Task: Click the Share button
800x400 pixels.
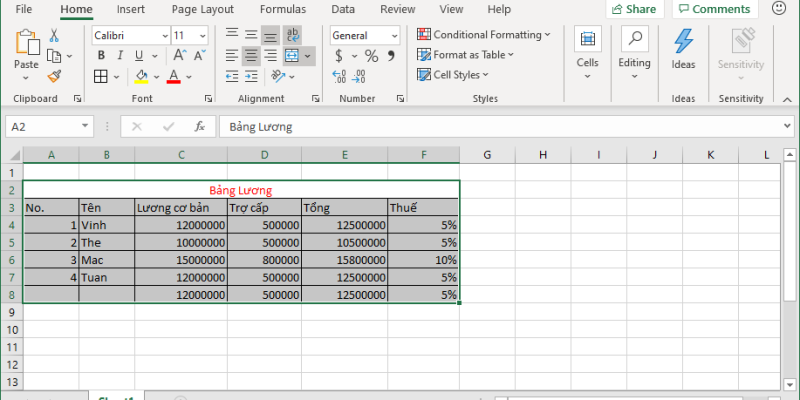Action: click(x=634, y=9)
